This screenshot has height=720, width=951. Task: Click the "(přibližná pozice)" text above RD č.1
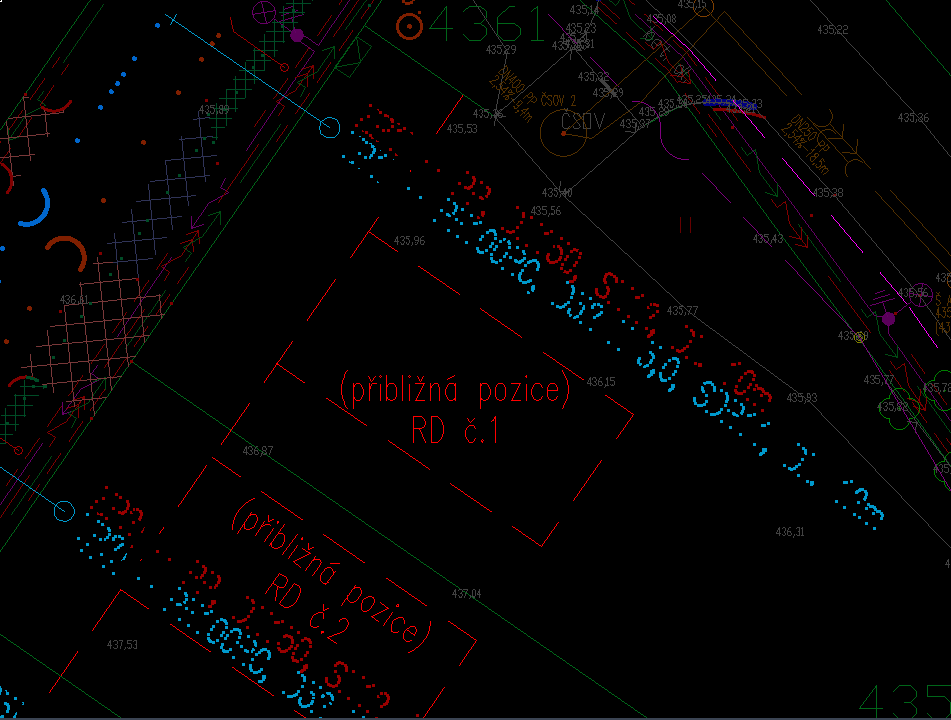(455, 391)
